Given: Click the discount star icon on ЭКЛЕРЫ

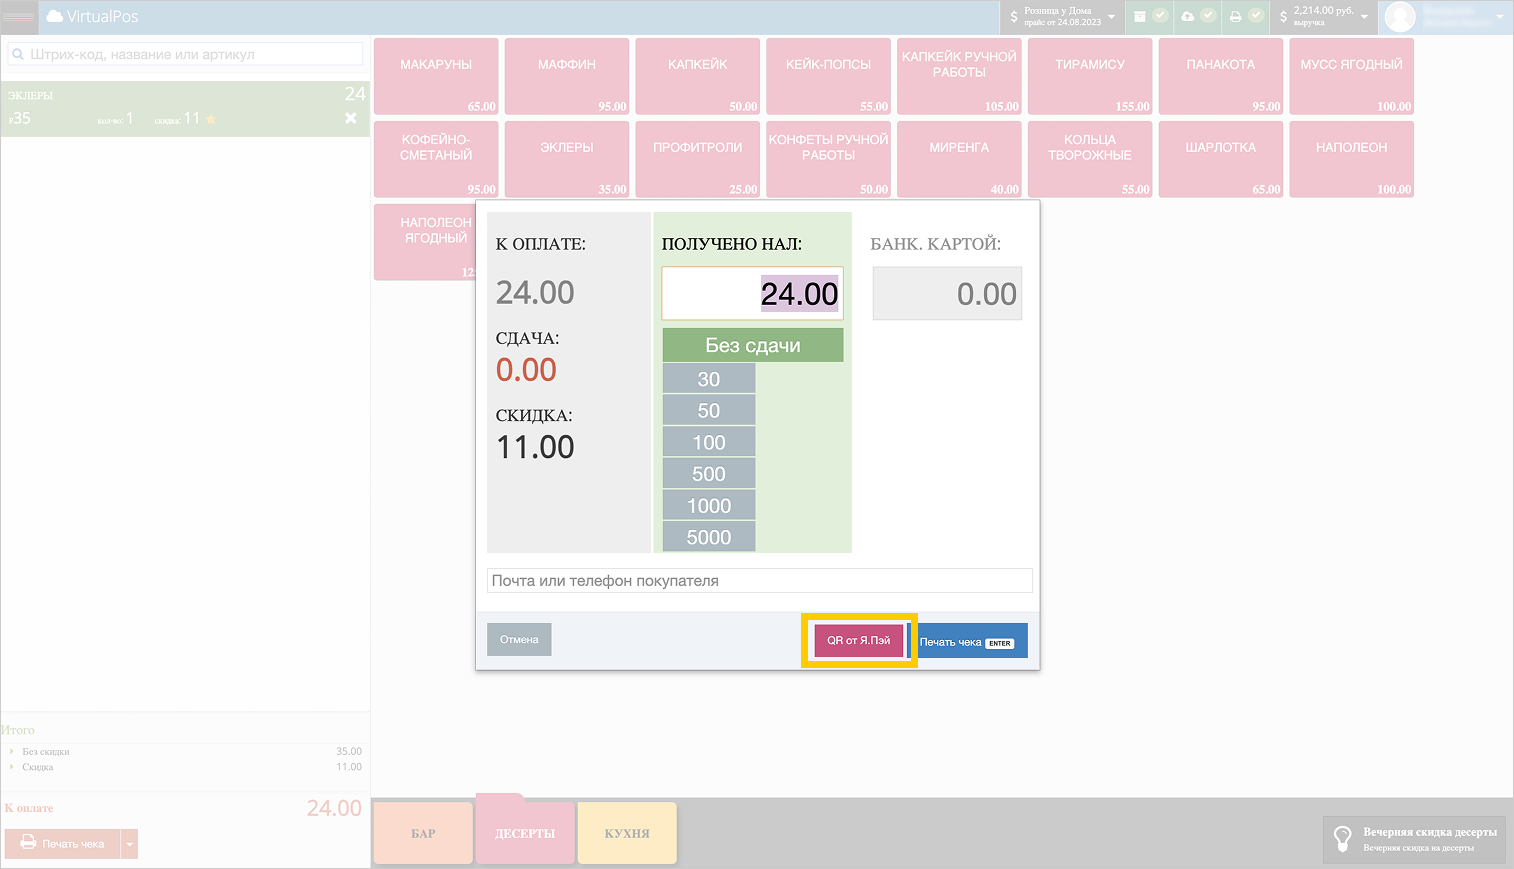Looking at the screenshot, I should tap(211, 119).
